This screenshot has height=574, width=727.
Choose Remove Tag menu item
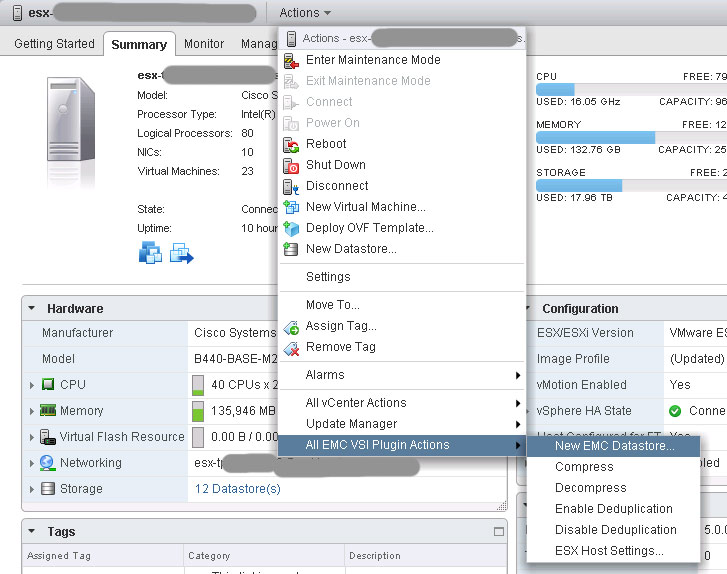[402, 347]
